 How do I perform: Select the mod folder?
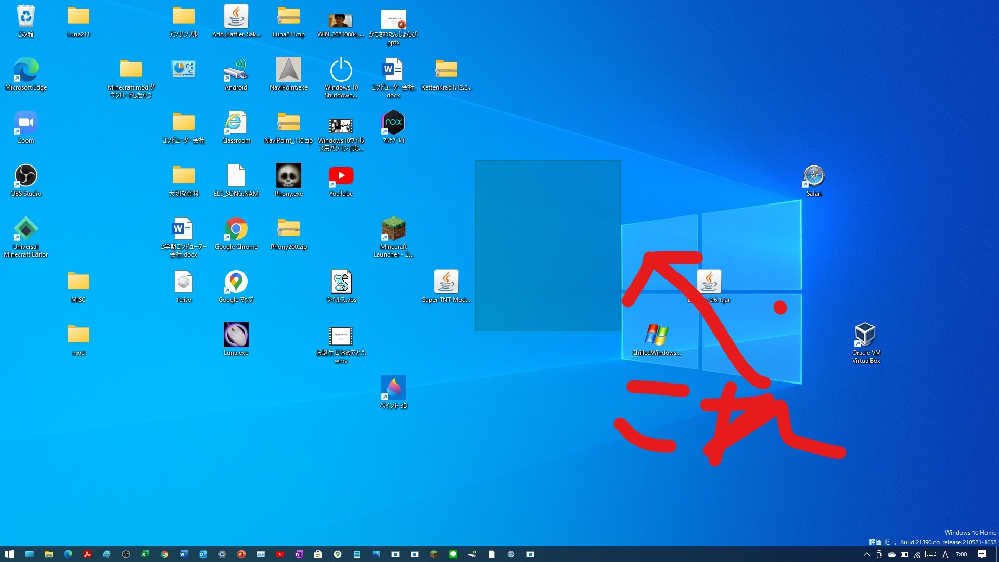(x=78, y=339)
